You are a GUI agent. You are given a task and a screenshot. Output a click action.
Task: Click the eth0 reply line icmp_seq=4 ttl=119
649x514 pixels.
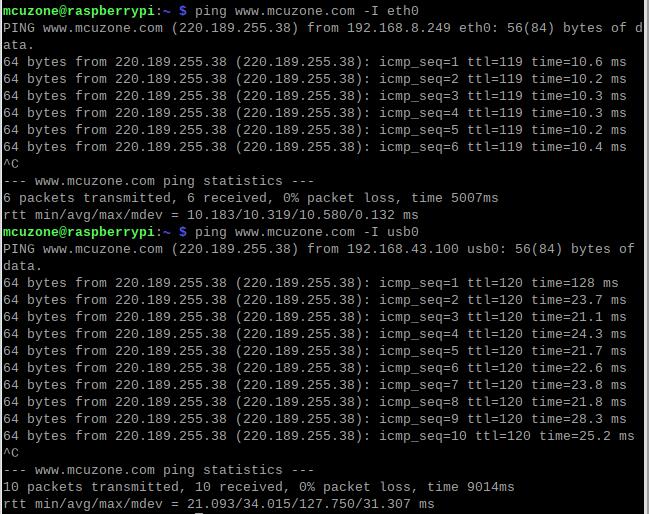(315, 113)
